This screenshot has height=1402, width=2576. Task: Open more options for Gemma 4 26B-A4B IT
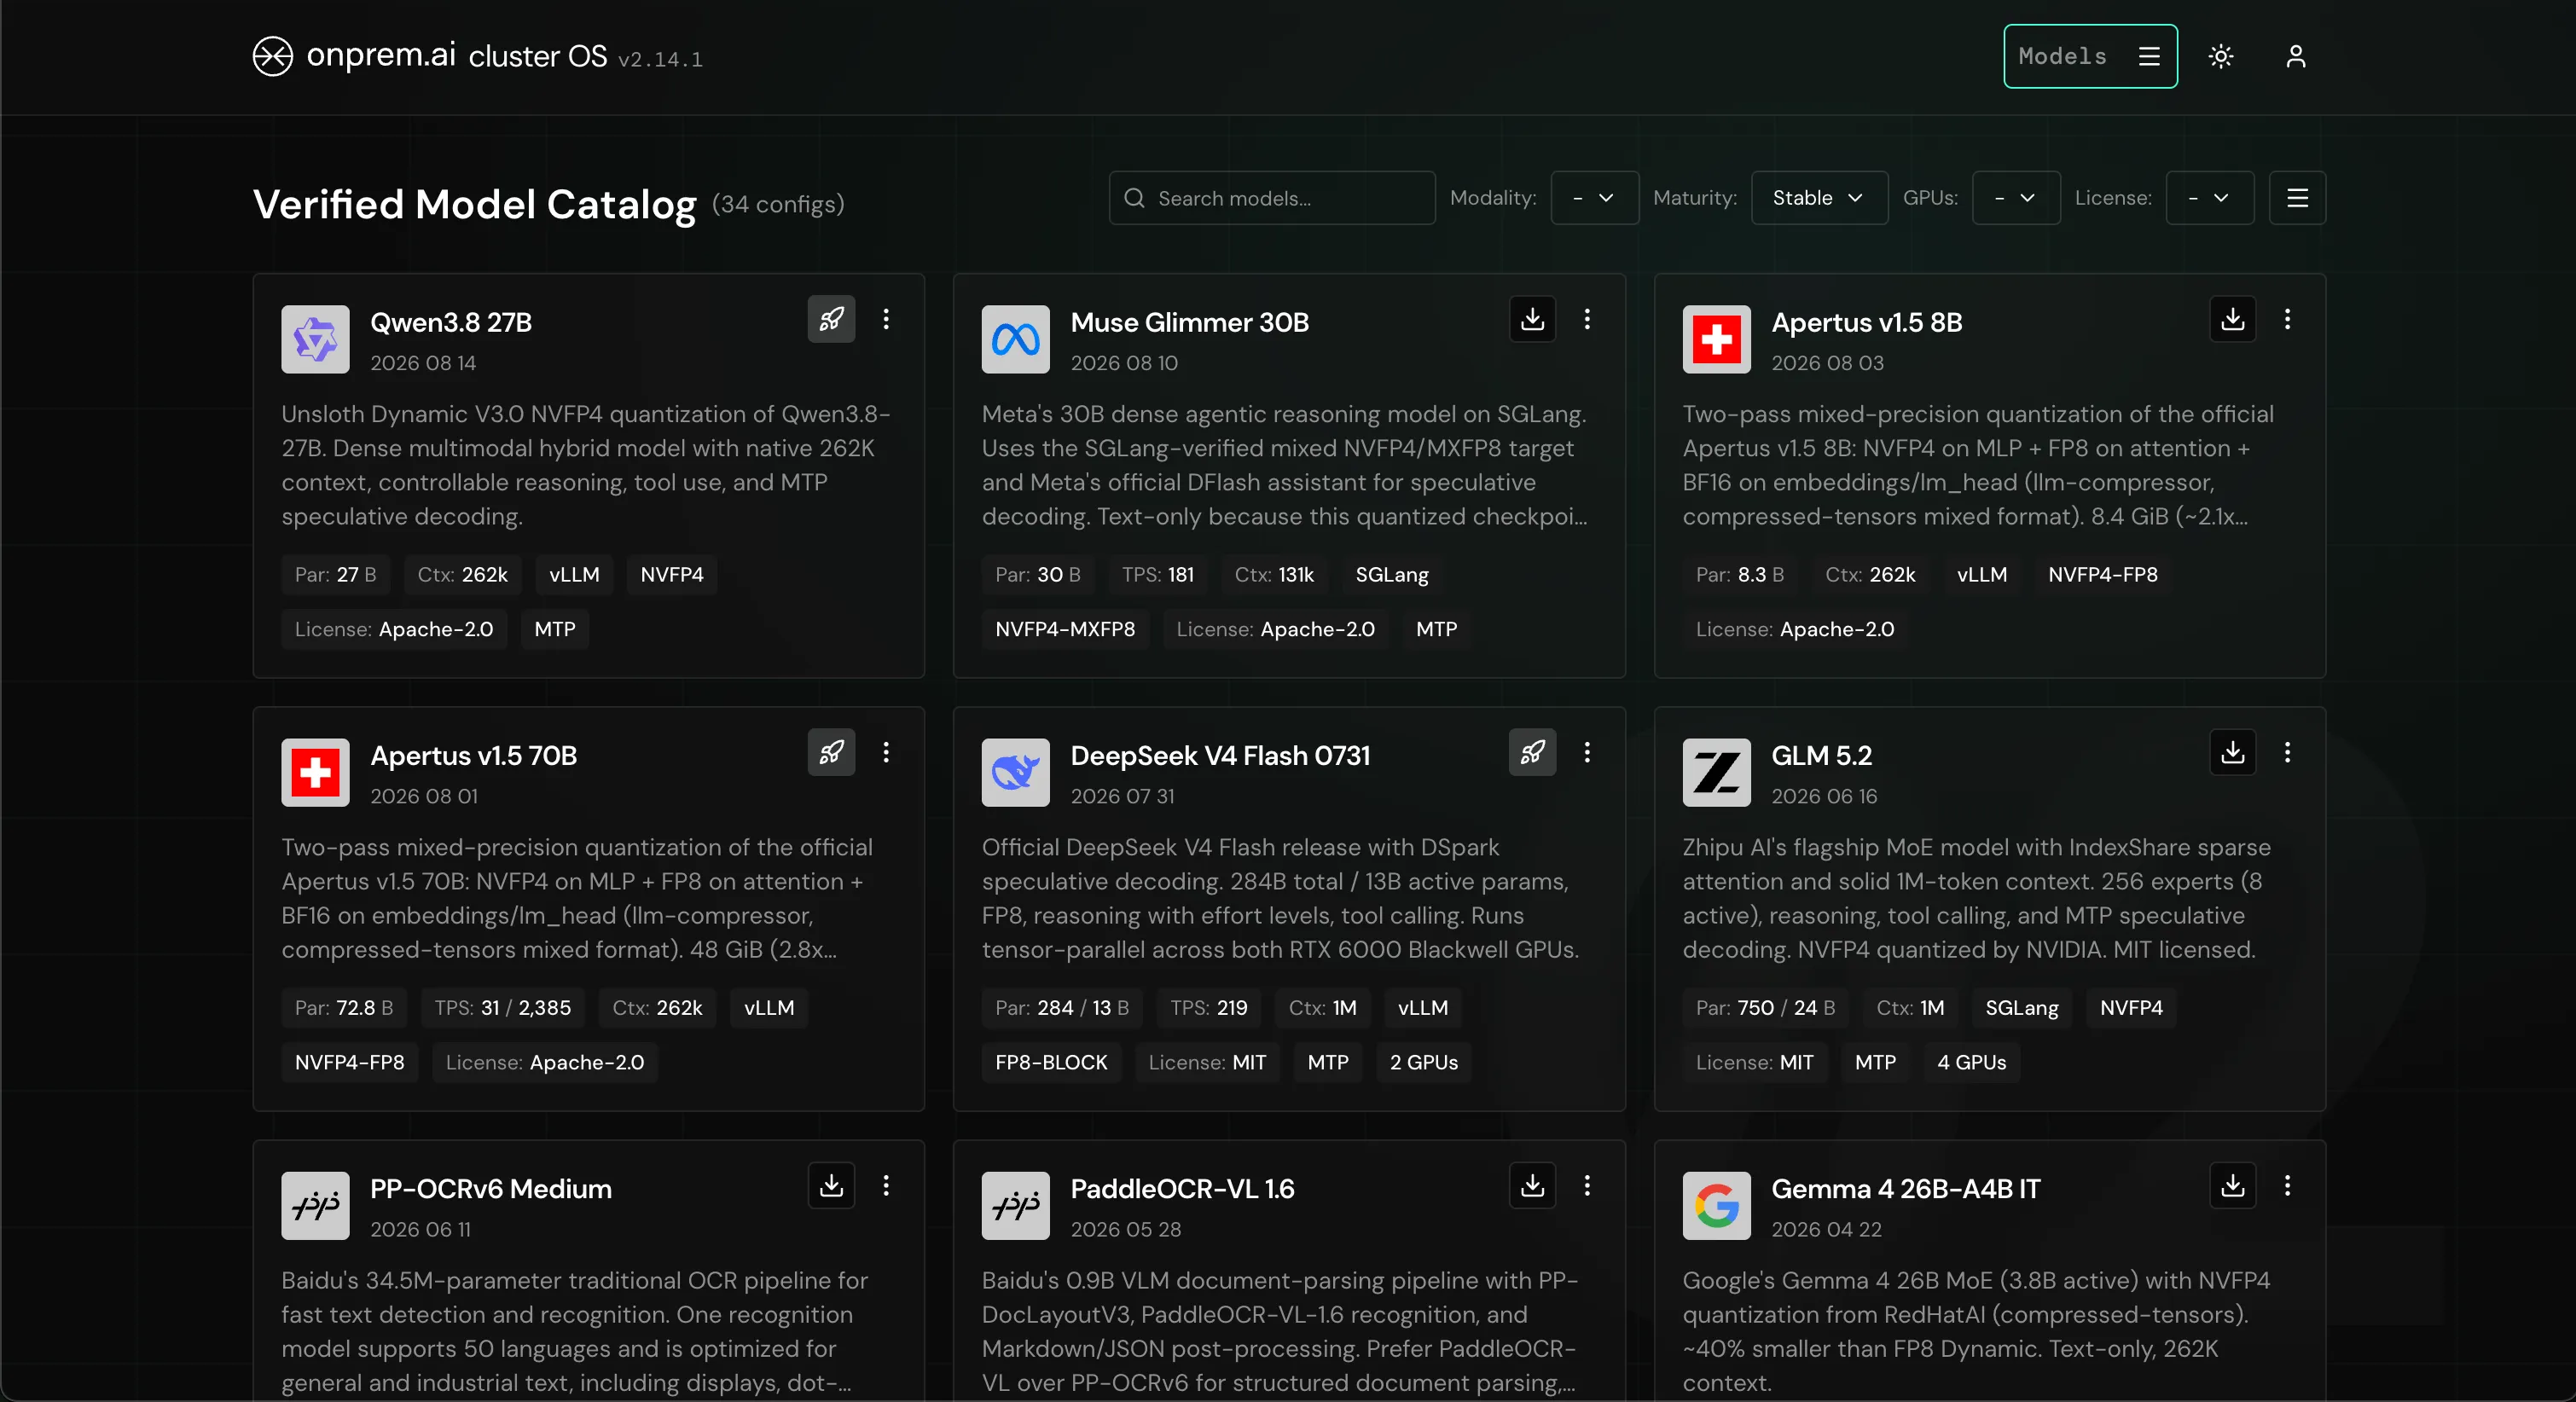click(2287, 1185)
